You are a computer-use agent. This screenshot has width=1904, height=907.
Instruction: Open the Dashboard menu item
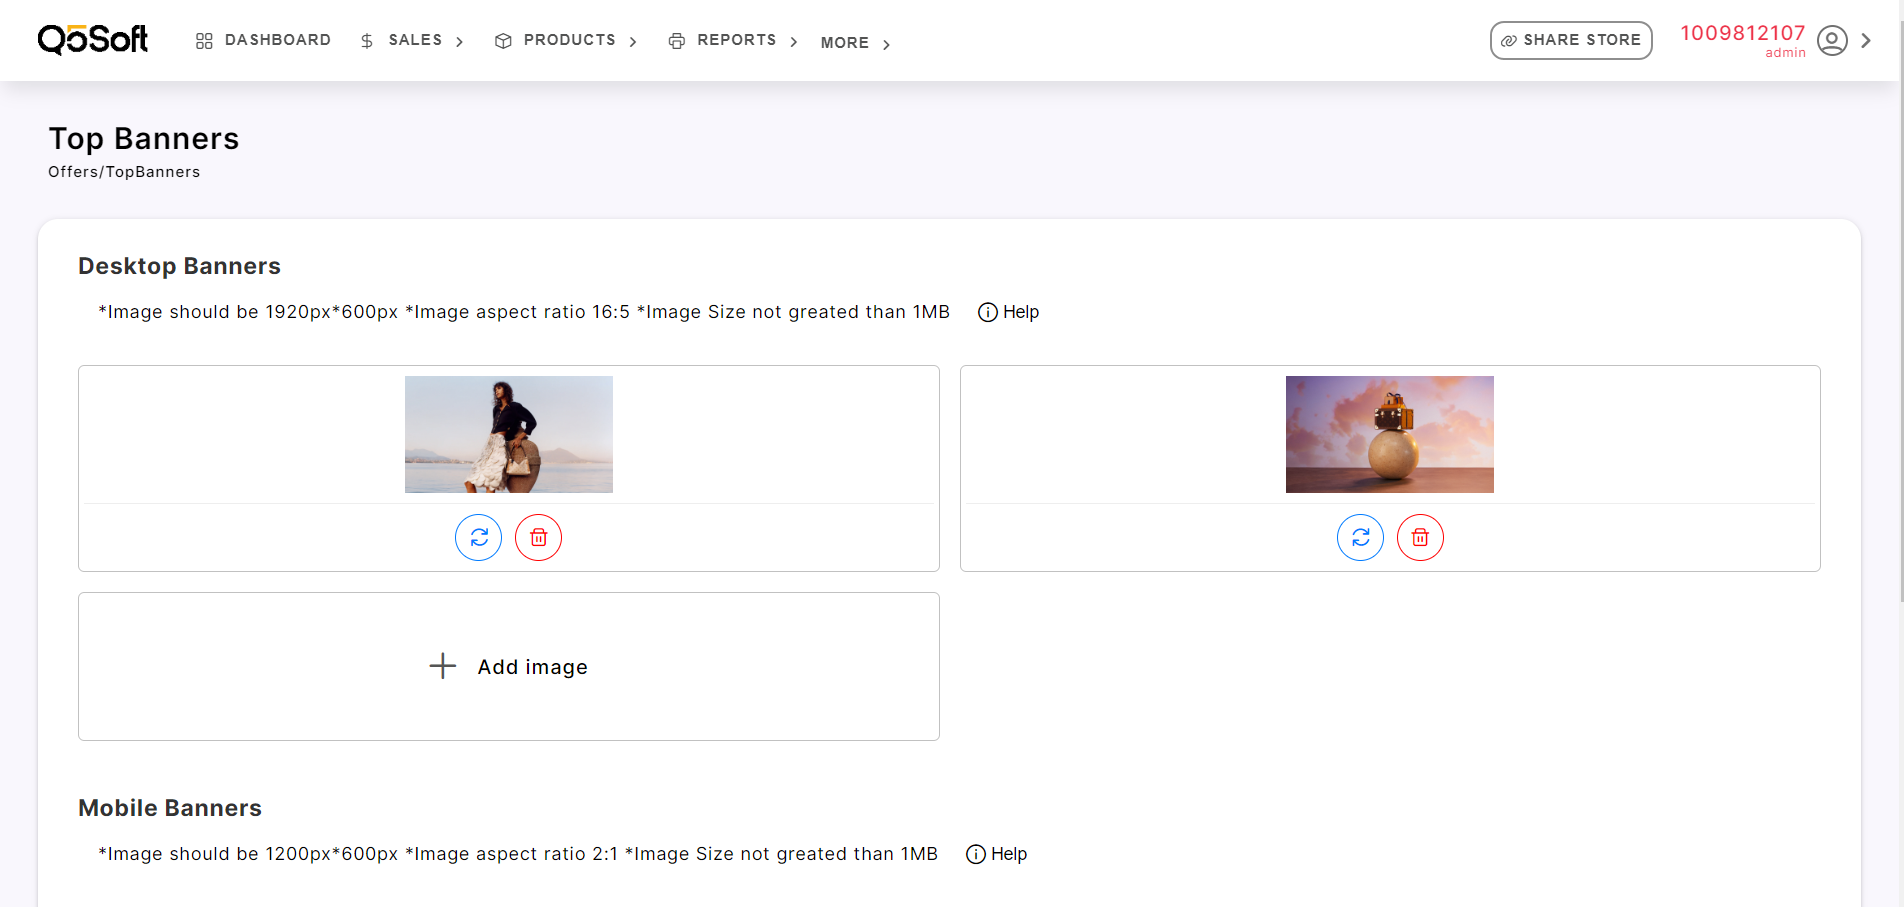coord(264,40)
